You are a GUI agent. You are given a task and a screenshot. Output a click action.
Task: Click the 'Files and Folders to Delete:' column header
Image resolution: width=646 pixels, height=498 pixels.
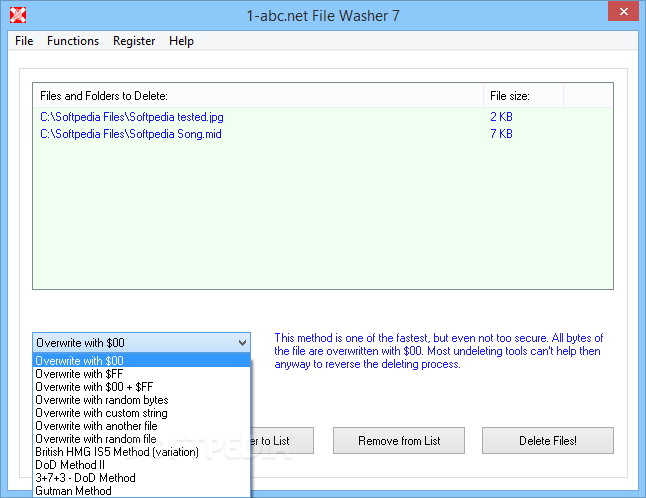[x=258, y=96]
